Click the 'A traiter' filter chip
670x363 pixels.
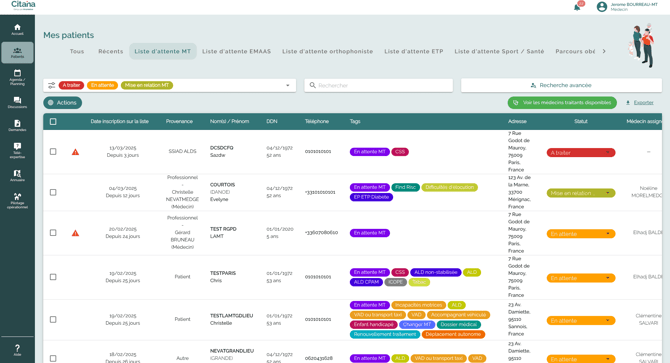(71, 85)
